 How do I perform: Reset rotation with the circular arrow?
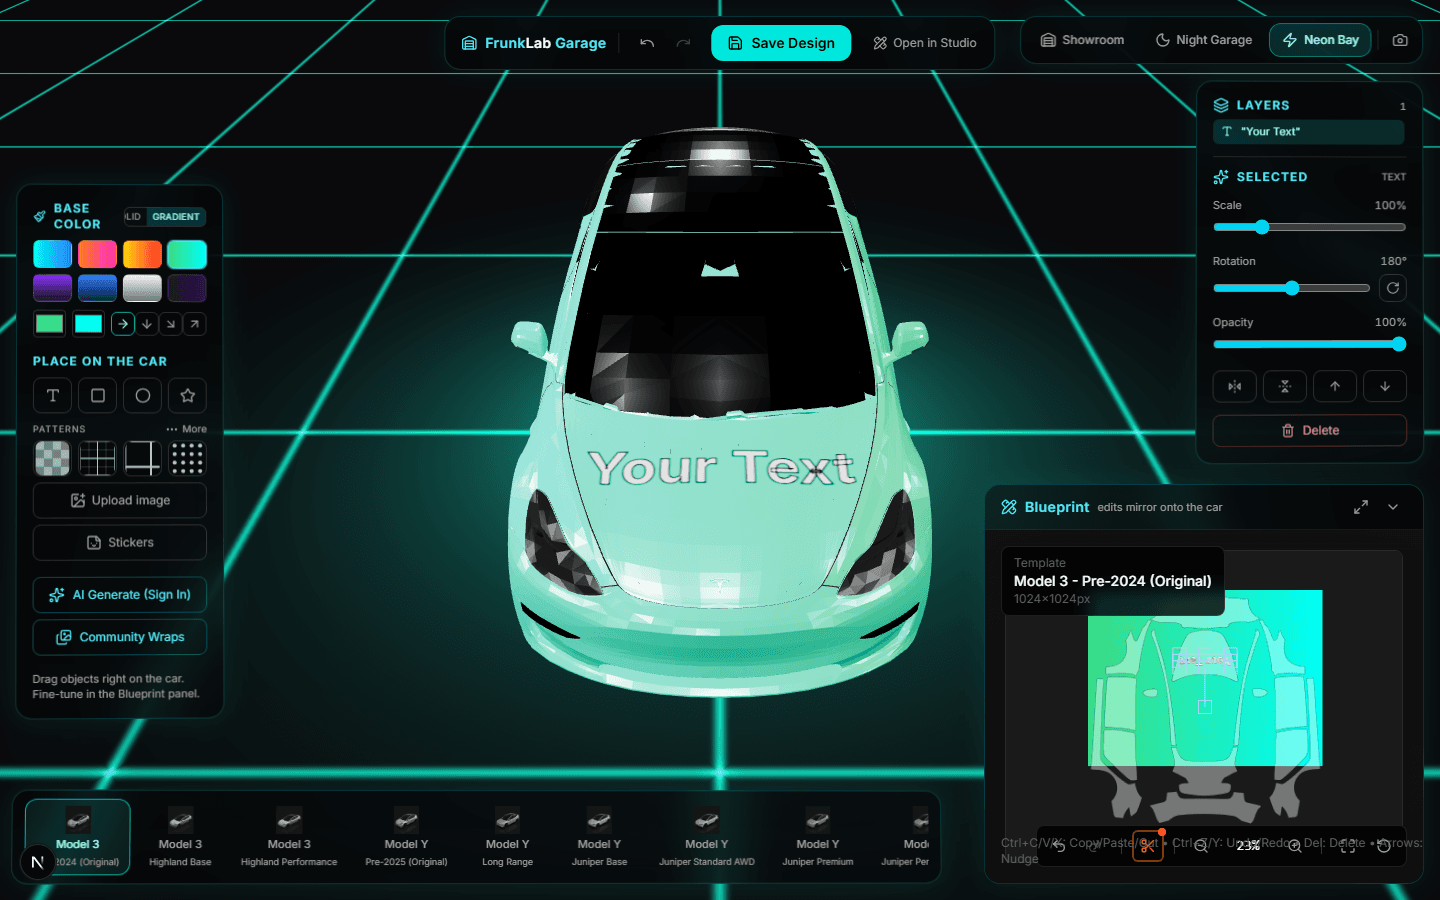(1393, 288)
